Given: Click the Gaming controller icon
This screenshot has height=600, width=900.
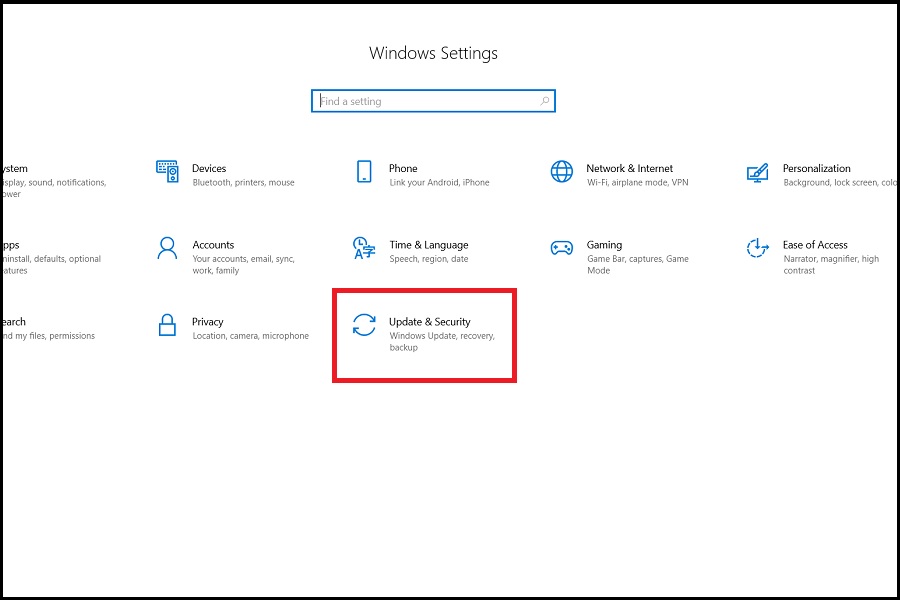Looking at the screenshot, I should coord(562,248).
